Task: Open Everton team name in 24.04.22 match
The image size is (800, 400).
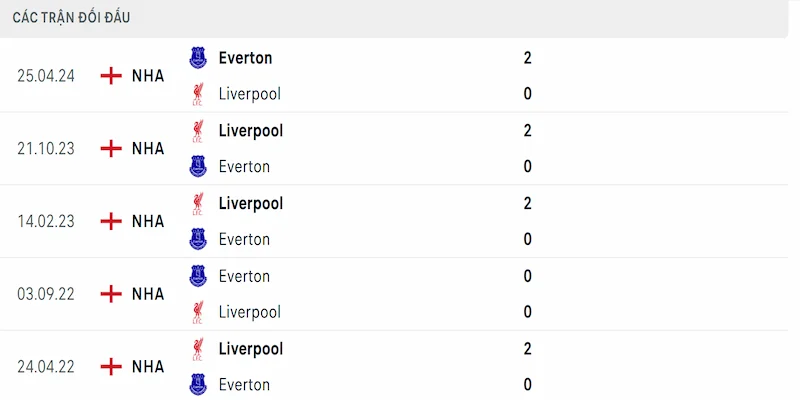Action: [244, 385]
